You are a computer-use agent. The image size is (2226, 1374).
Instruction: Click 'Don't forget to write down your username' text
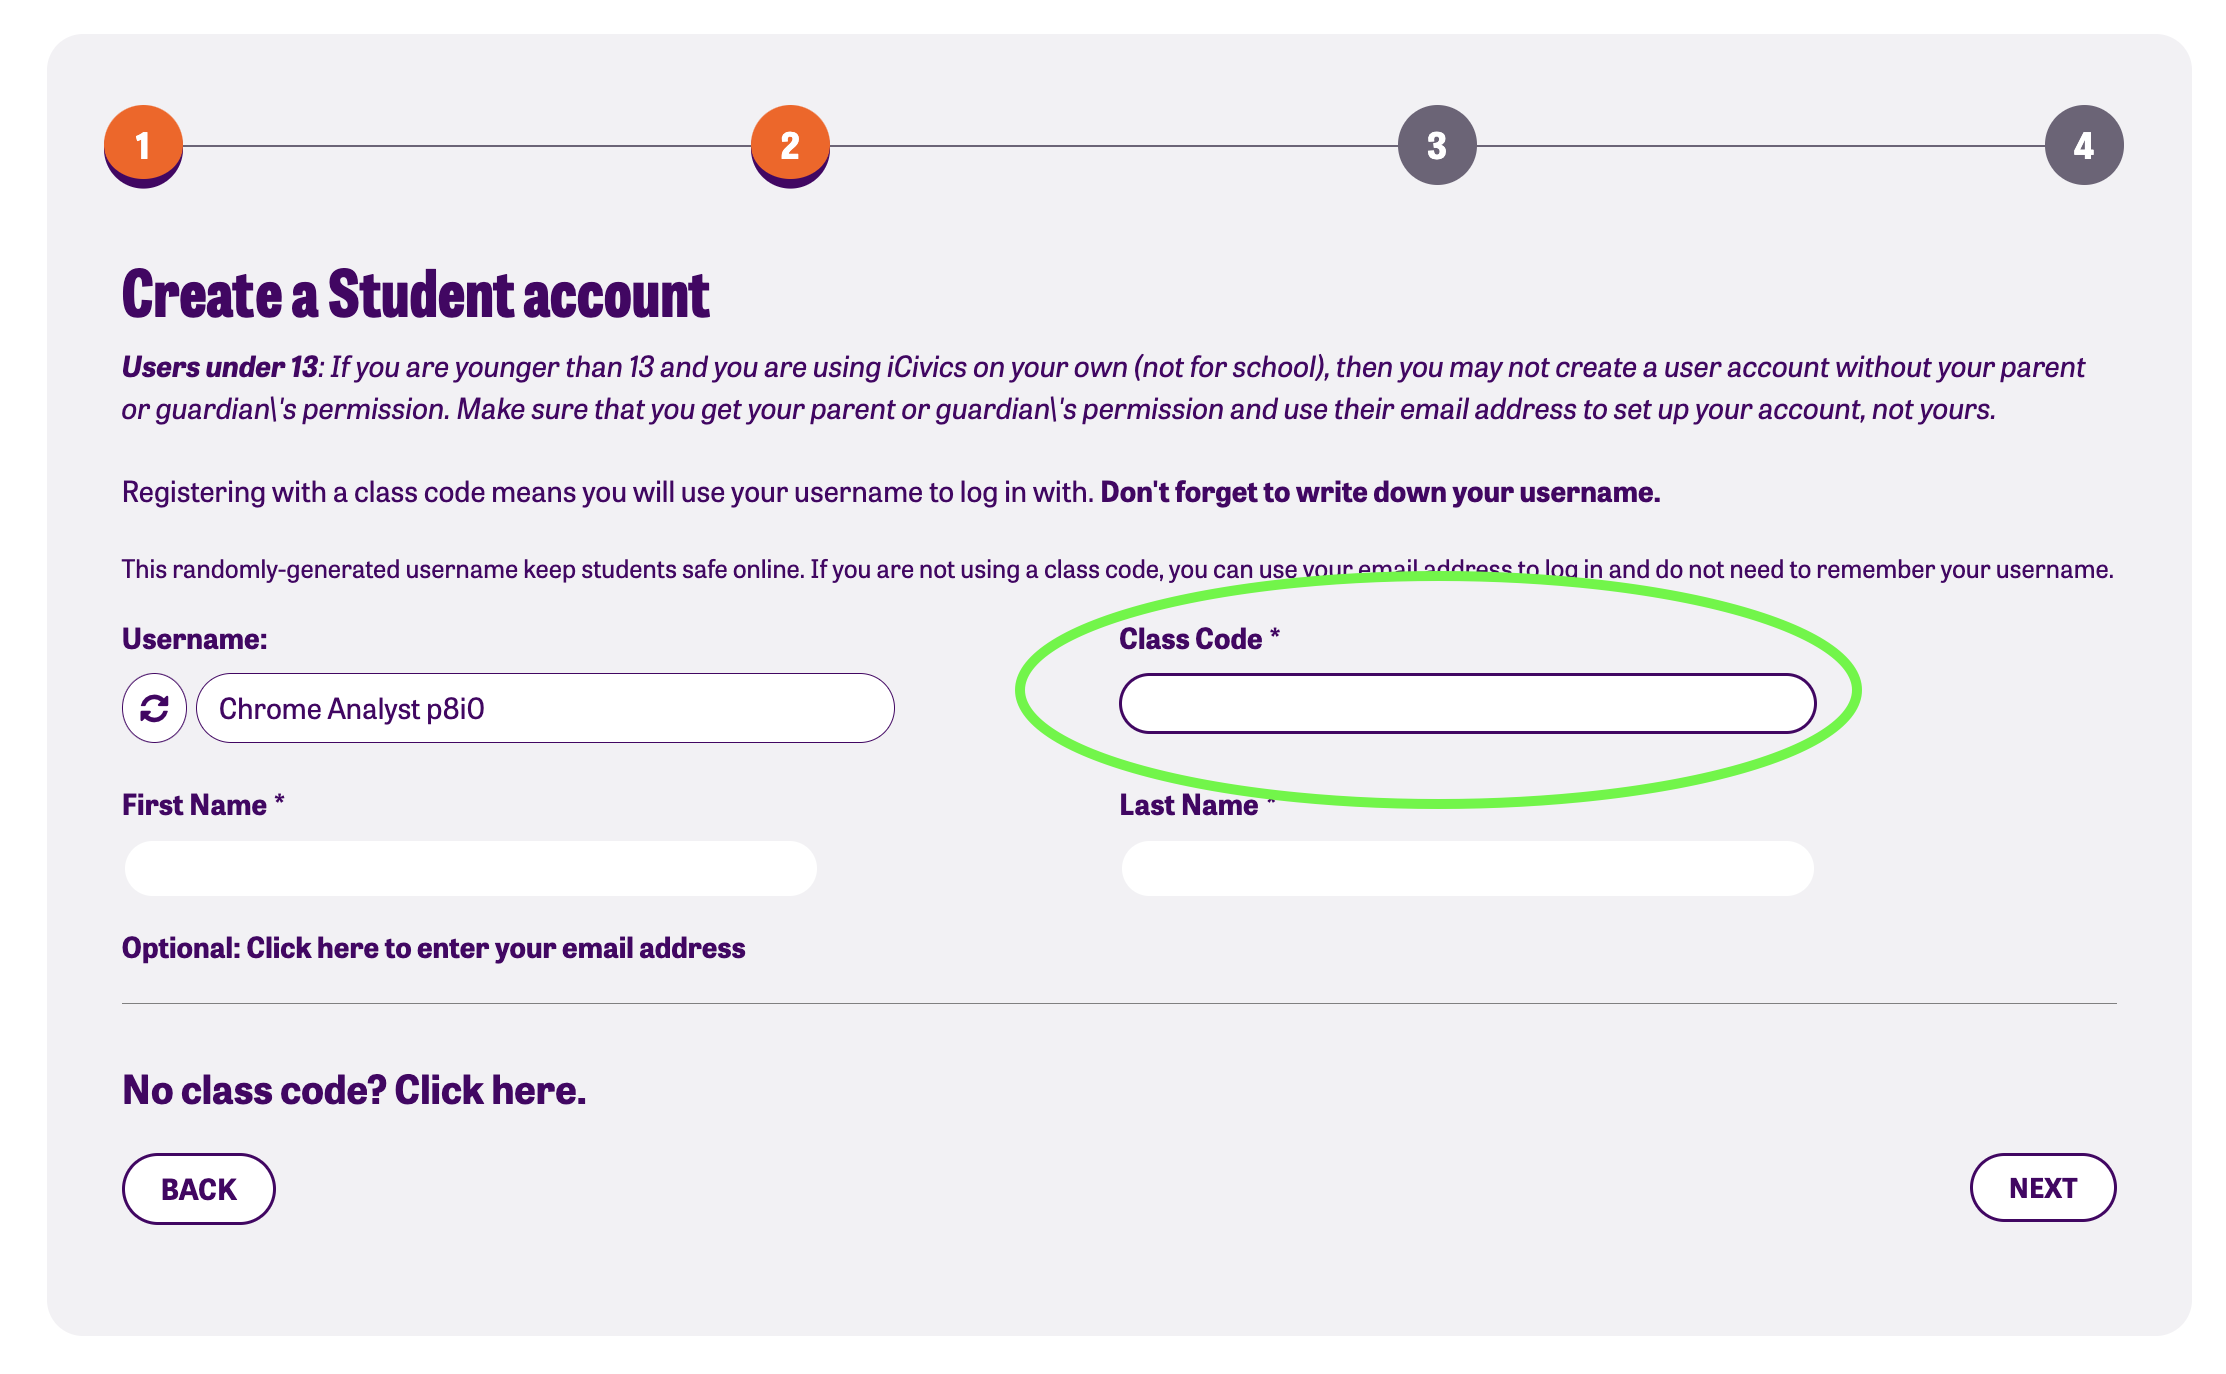pos(1380,492)
